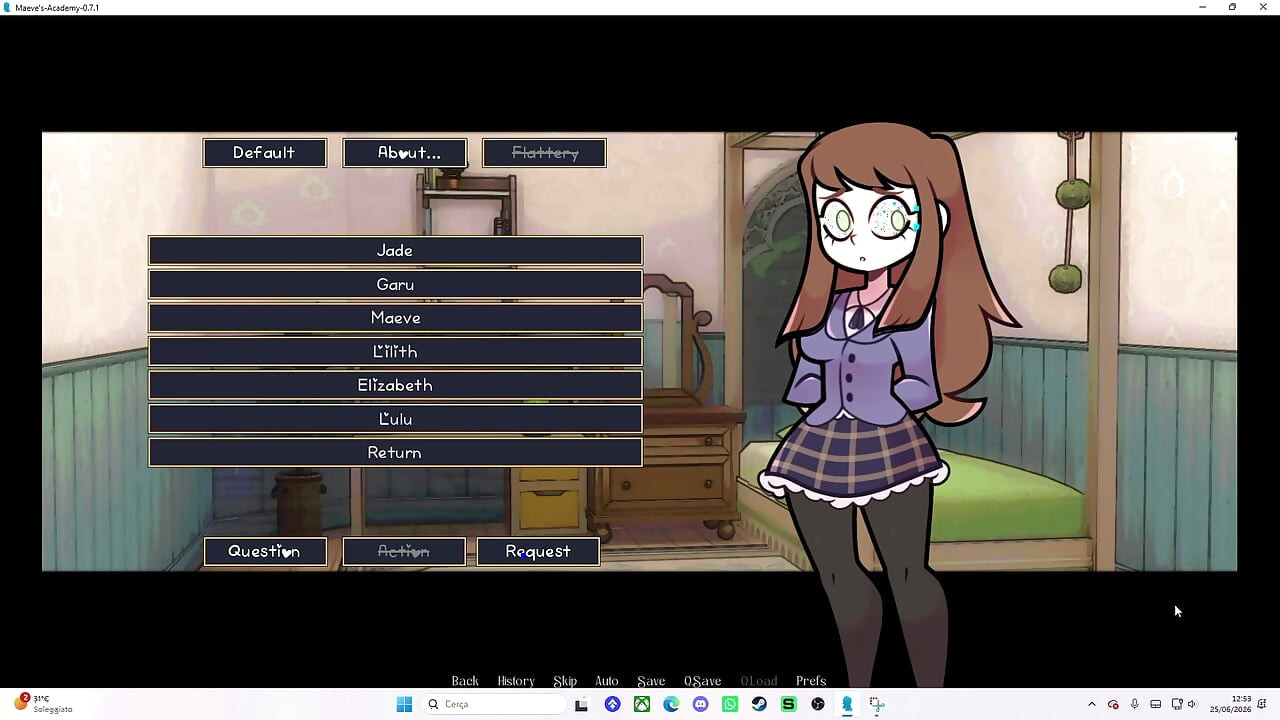Click the network display tray icon
Viewport: 1280px width, 720px height.
(1177, 704)
